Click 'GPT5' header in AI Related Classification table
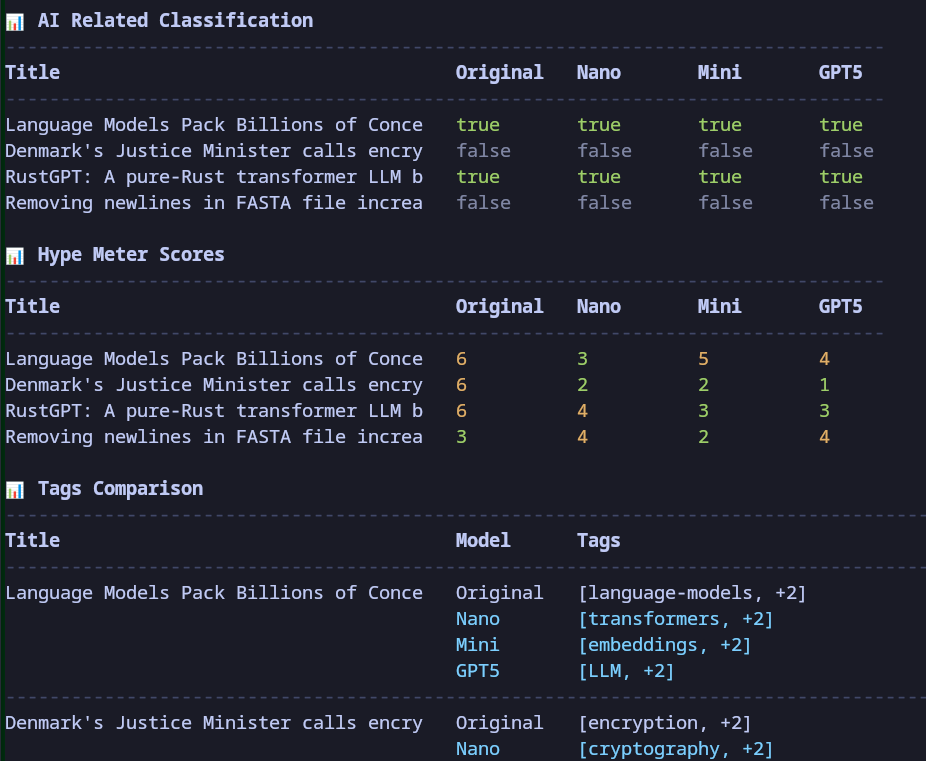The width and height of the screenshot is (926, 761). [840, 73]
